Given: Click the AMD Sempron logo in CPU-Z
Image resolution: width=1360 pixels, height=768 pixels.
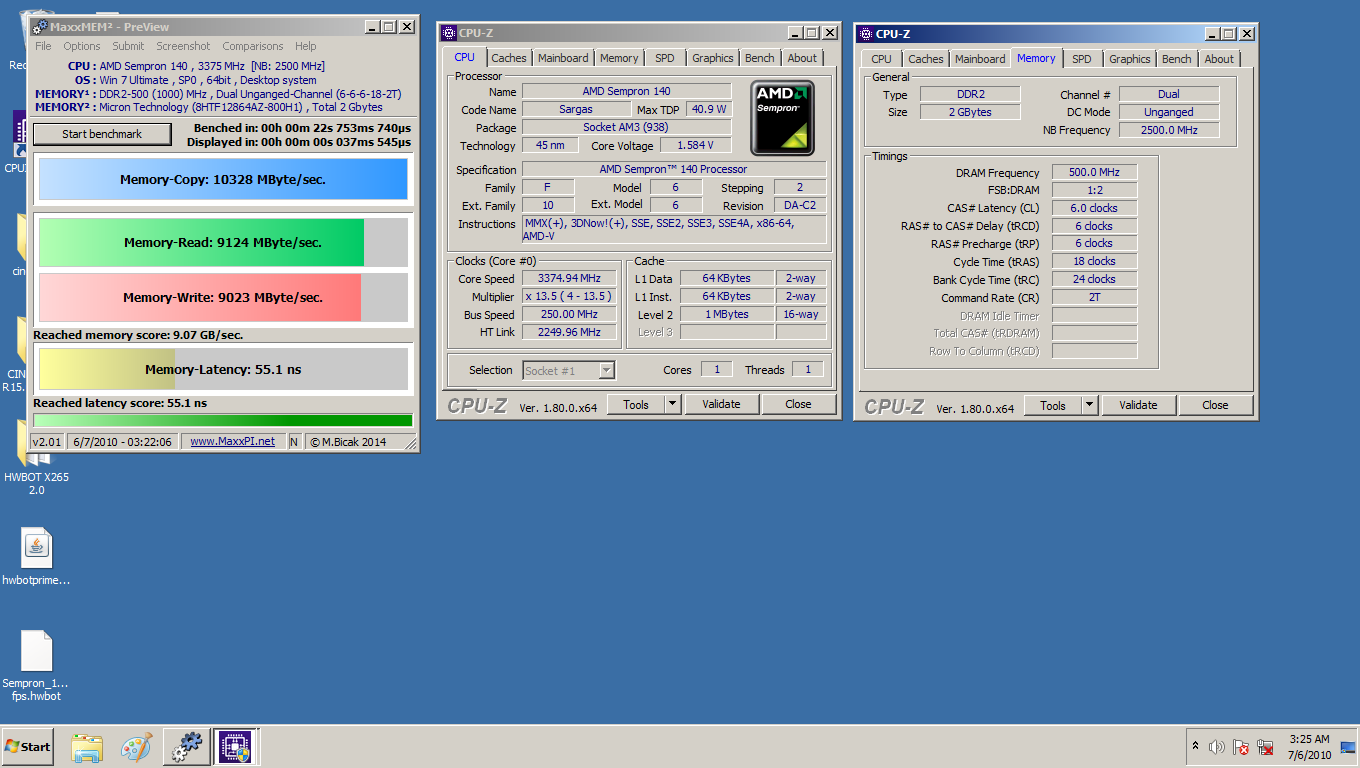Looking at the screenshot, I should pos(782,118).
